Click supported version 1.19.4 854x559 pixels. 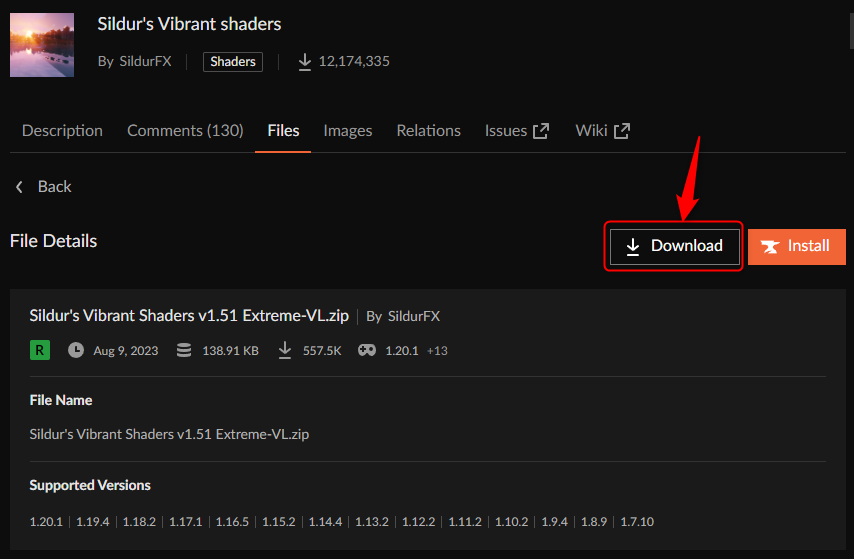click(x=93, y=522)
